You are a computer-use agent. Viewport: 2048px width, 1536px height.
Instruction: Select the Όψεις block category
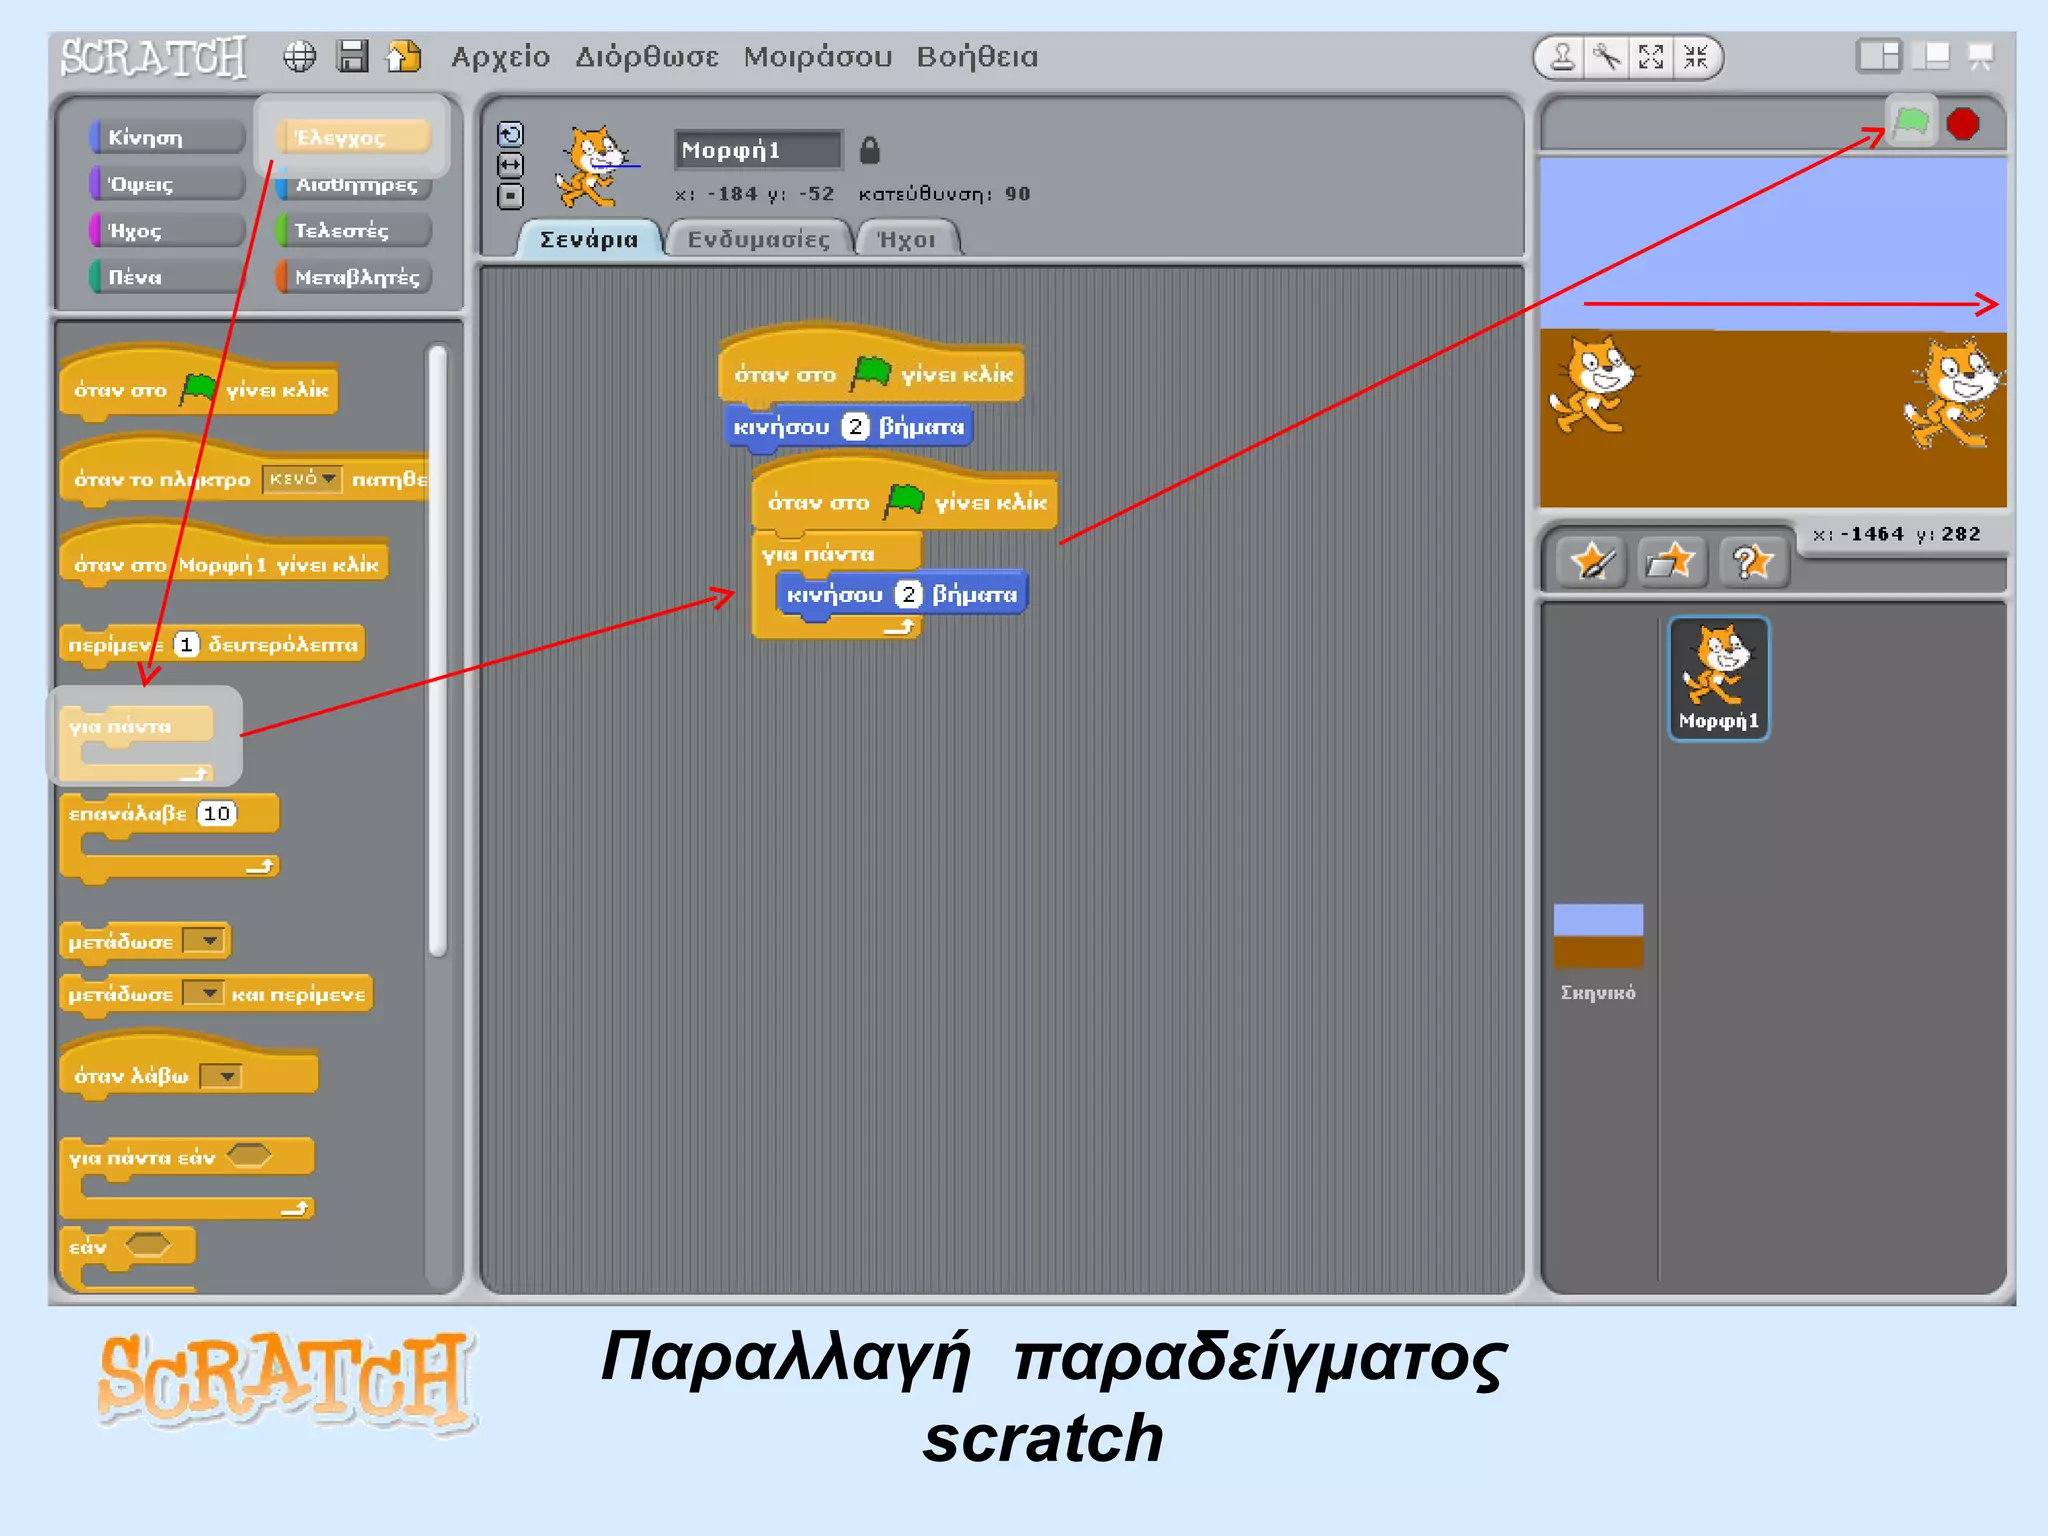(x=167, y=184)
